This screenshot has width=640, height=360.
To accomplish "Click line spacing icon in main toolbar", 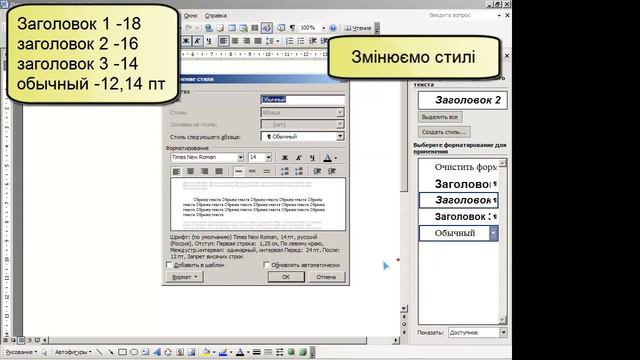I will tap(270, 41).
